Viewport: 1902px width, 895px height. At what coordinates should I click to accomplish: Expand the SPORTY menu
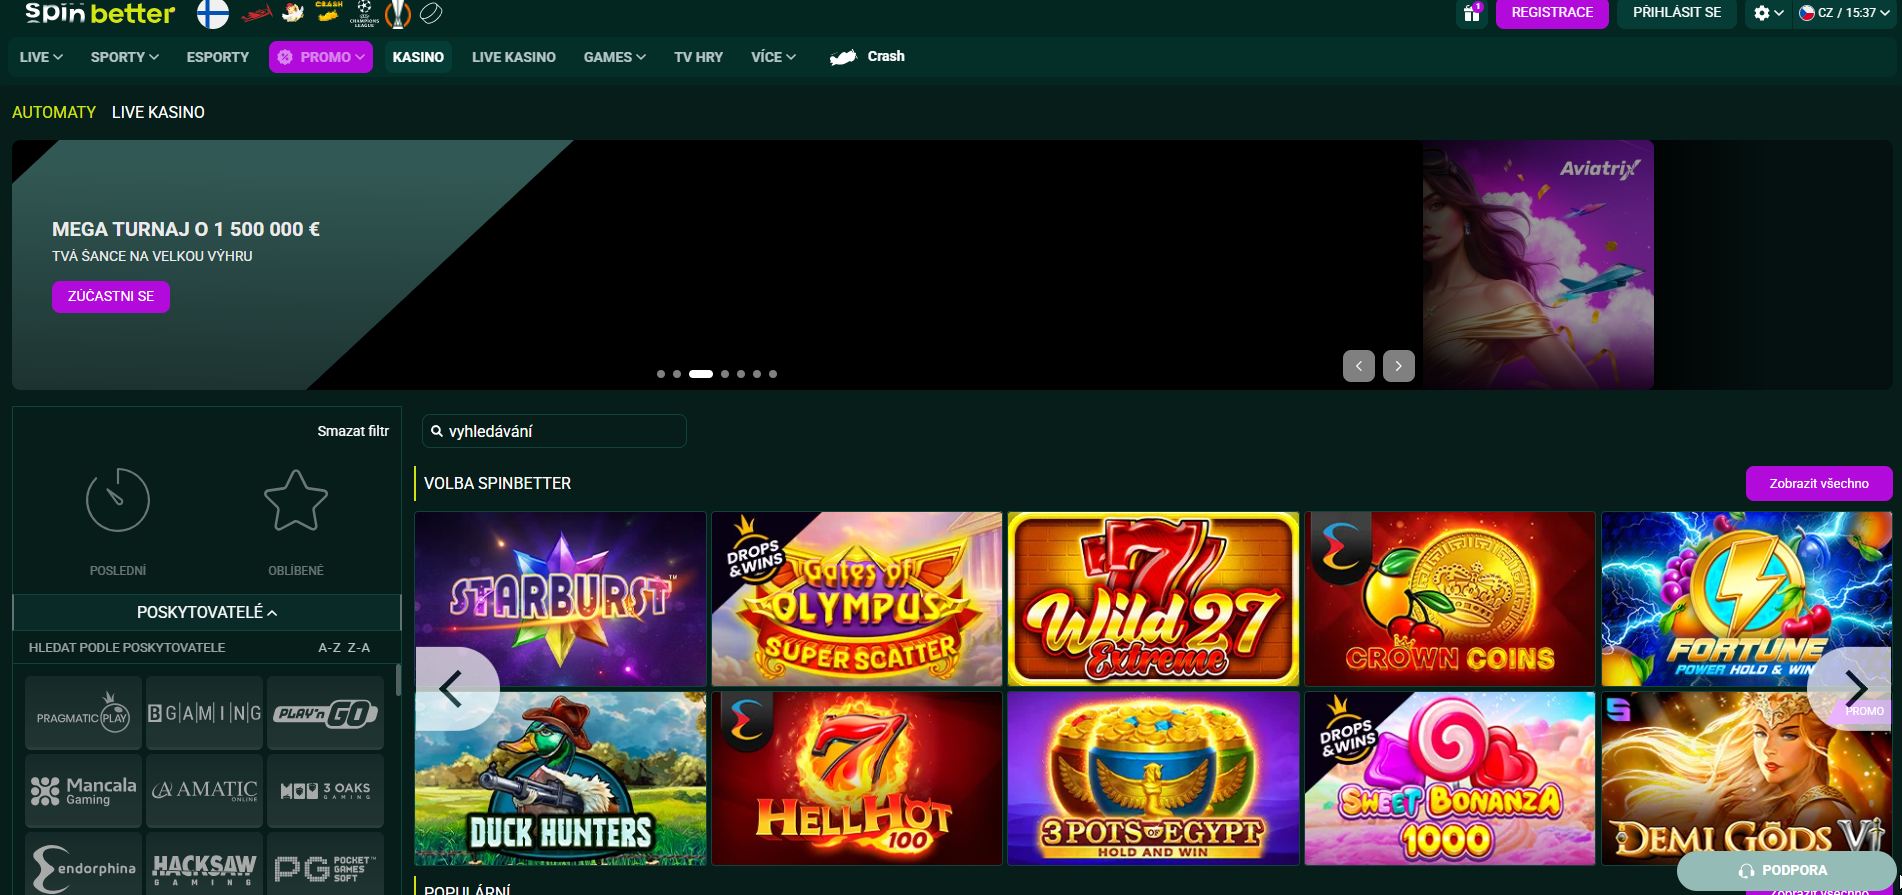(125, 57)
